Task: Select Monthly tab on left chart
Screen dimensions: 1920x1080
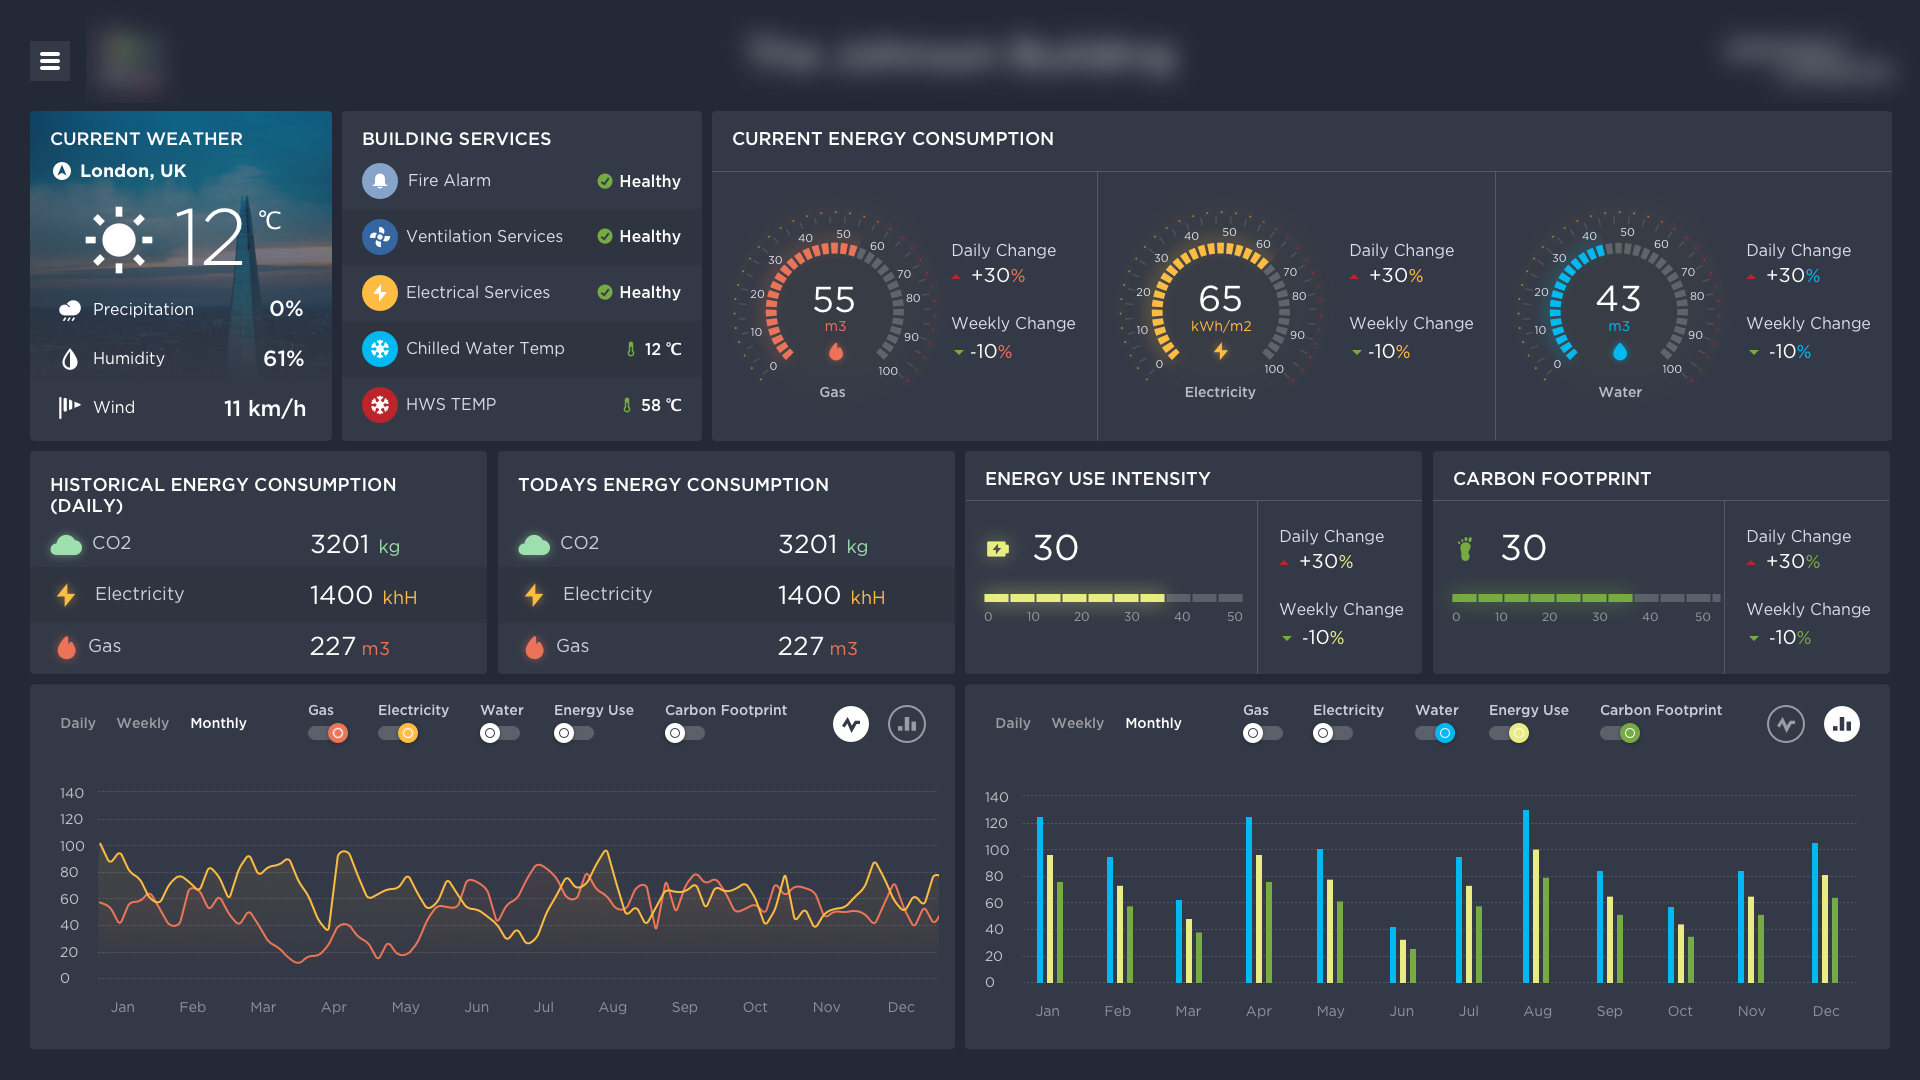Action: pyautogui.click(x=218, y=723)
